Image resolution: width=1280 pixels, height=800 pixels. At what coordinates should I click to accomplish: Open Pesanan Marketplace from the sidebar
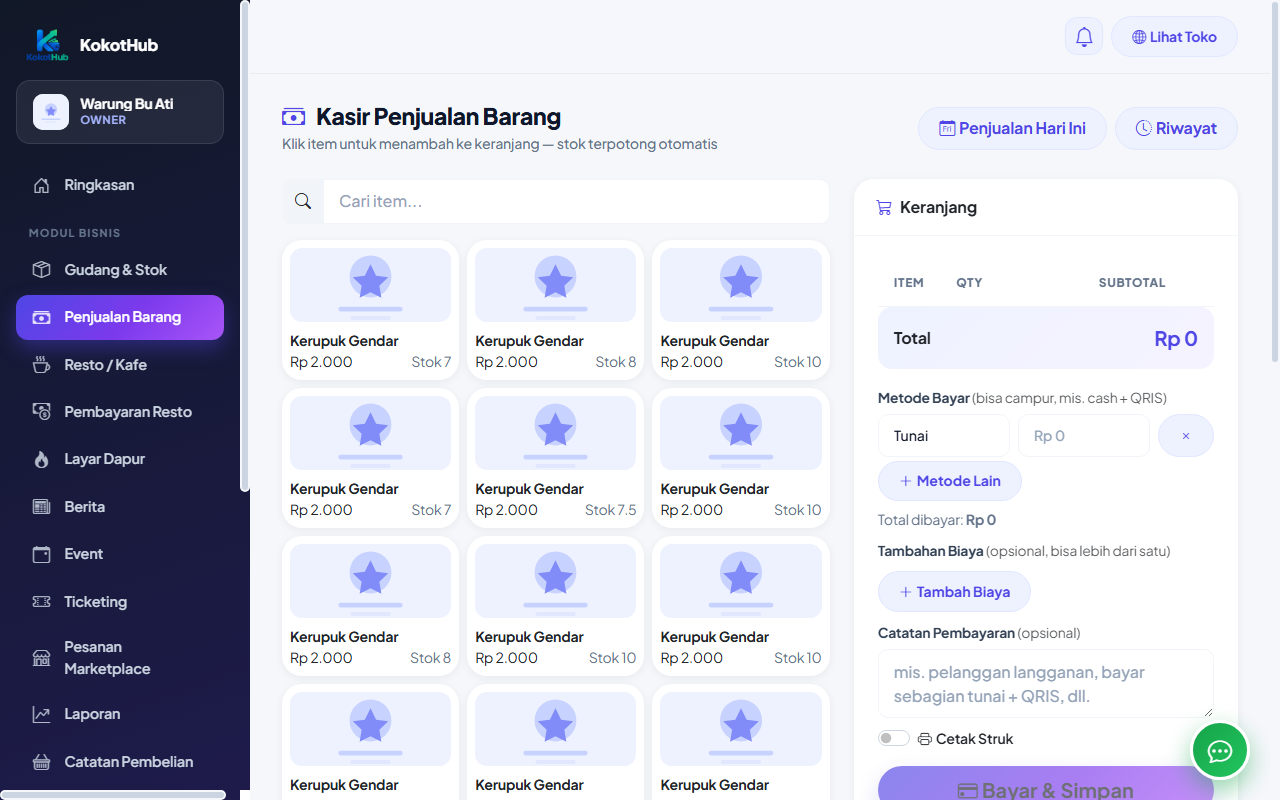(120, 658)
